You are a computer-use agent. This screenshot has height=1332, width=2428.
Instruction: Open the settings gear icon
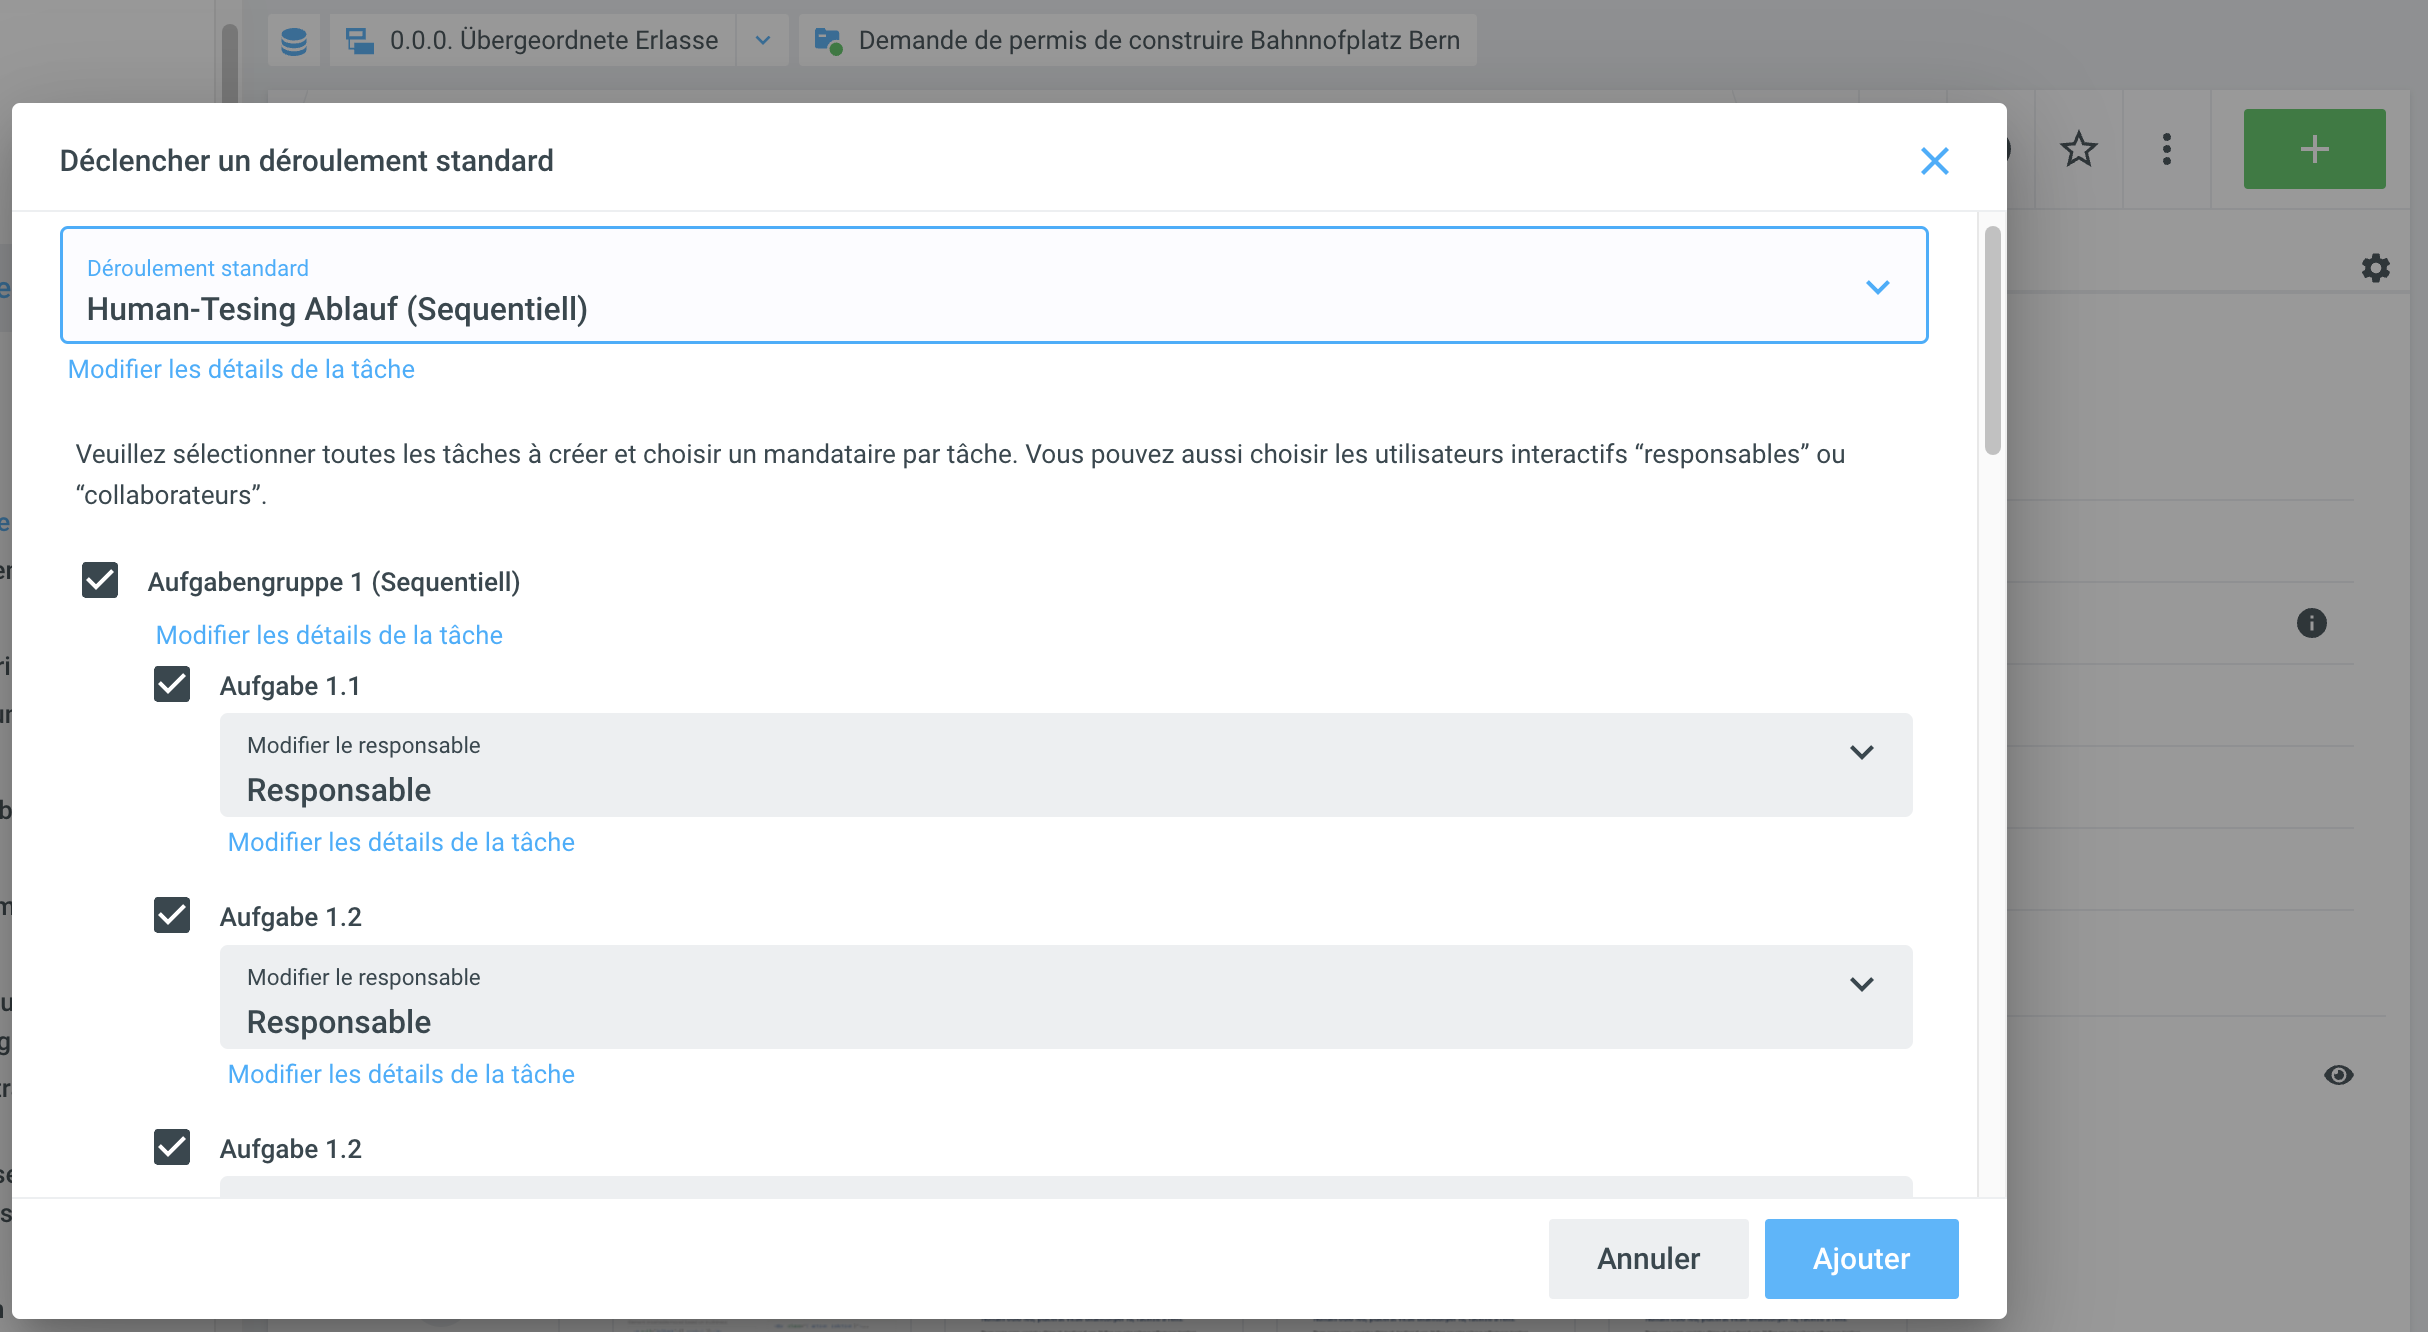pyautogui.click(x=2375, y=268)
